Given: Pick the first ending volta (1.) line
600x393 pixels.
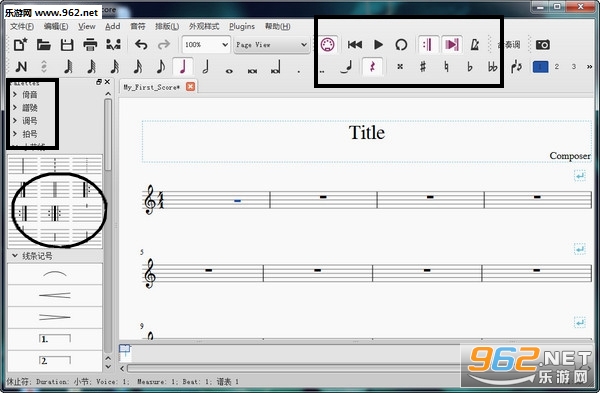Looking at the screenshot, I should coord(55,339).
